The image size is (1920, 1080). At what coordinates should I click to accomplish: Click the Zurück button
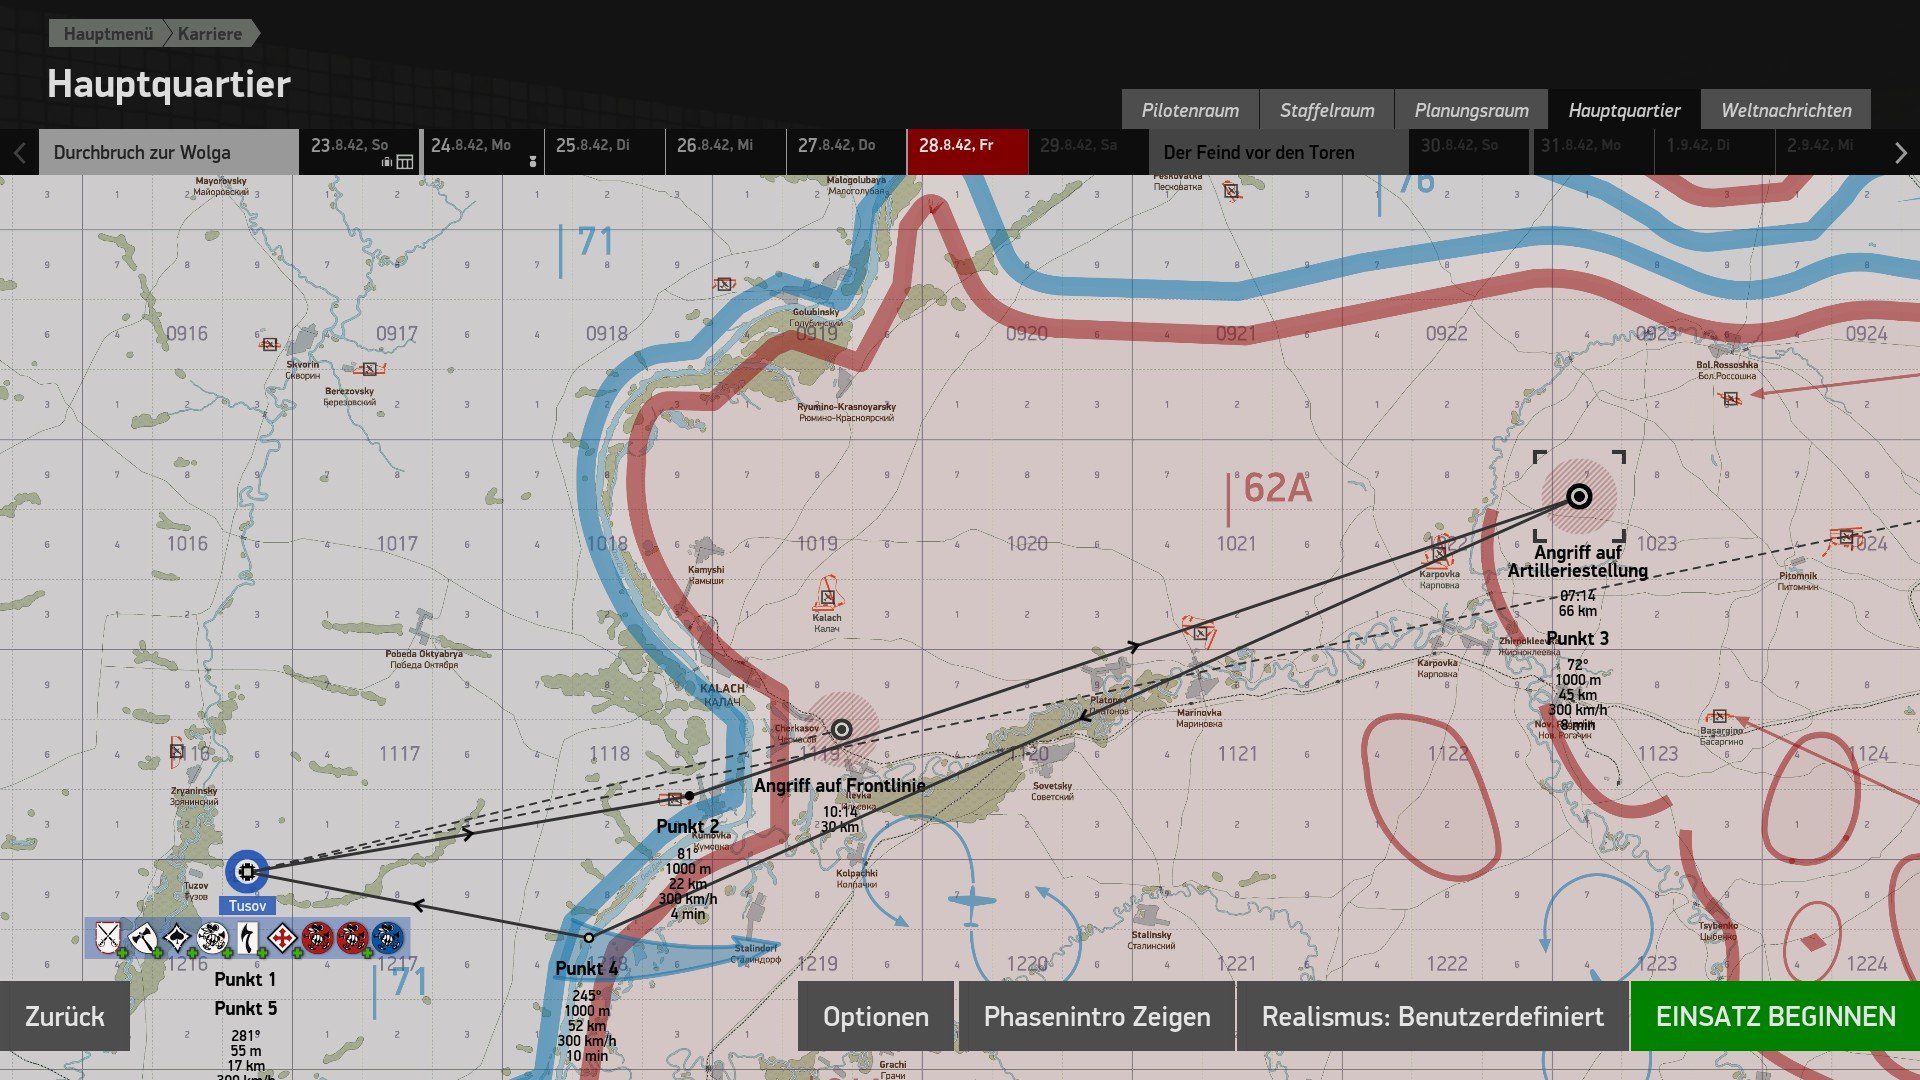(65, 1016)
